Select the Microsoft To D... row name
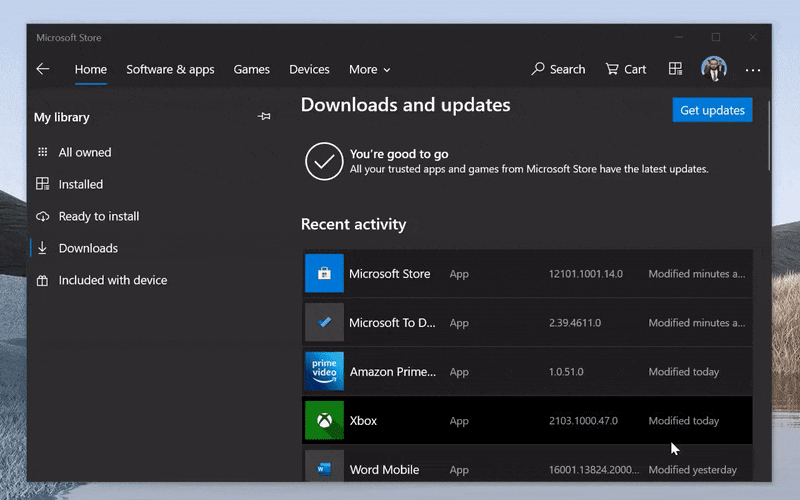Viewport: 800px width, 500px height. pyautogui.click(x=392, y=323)
